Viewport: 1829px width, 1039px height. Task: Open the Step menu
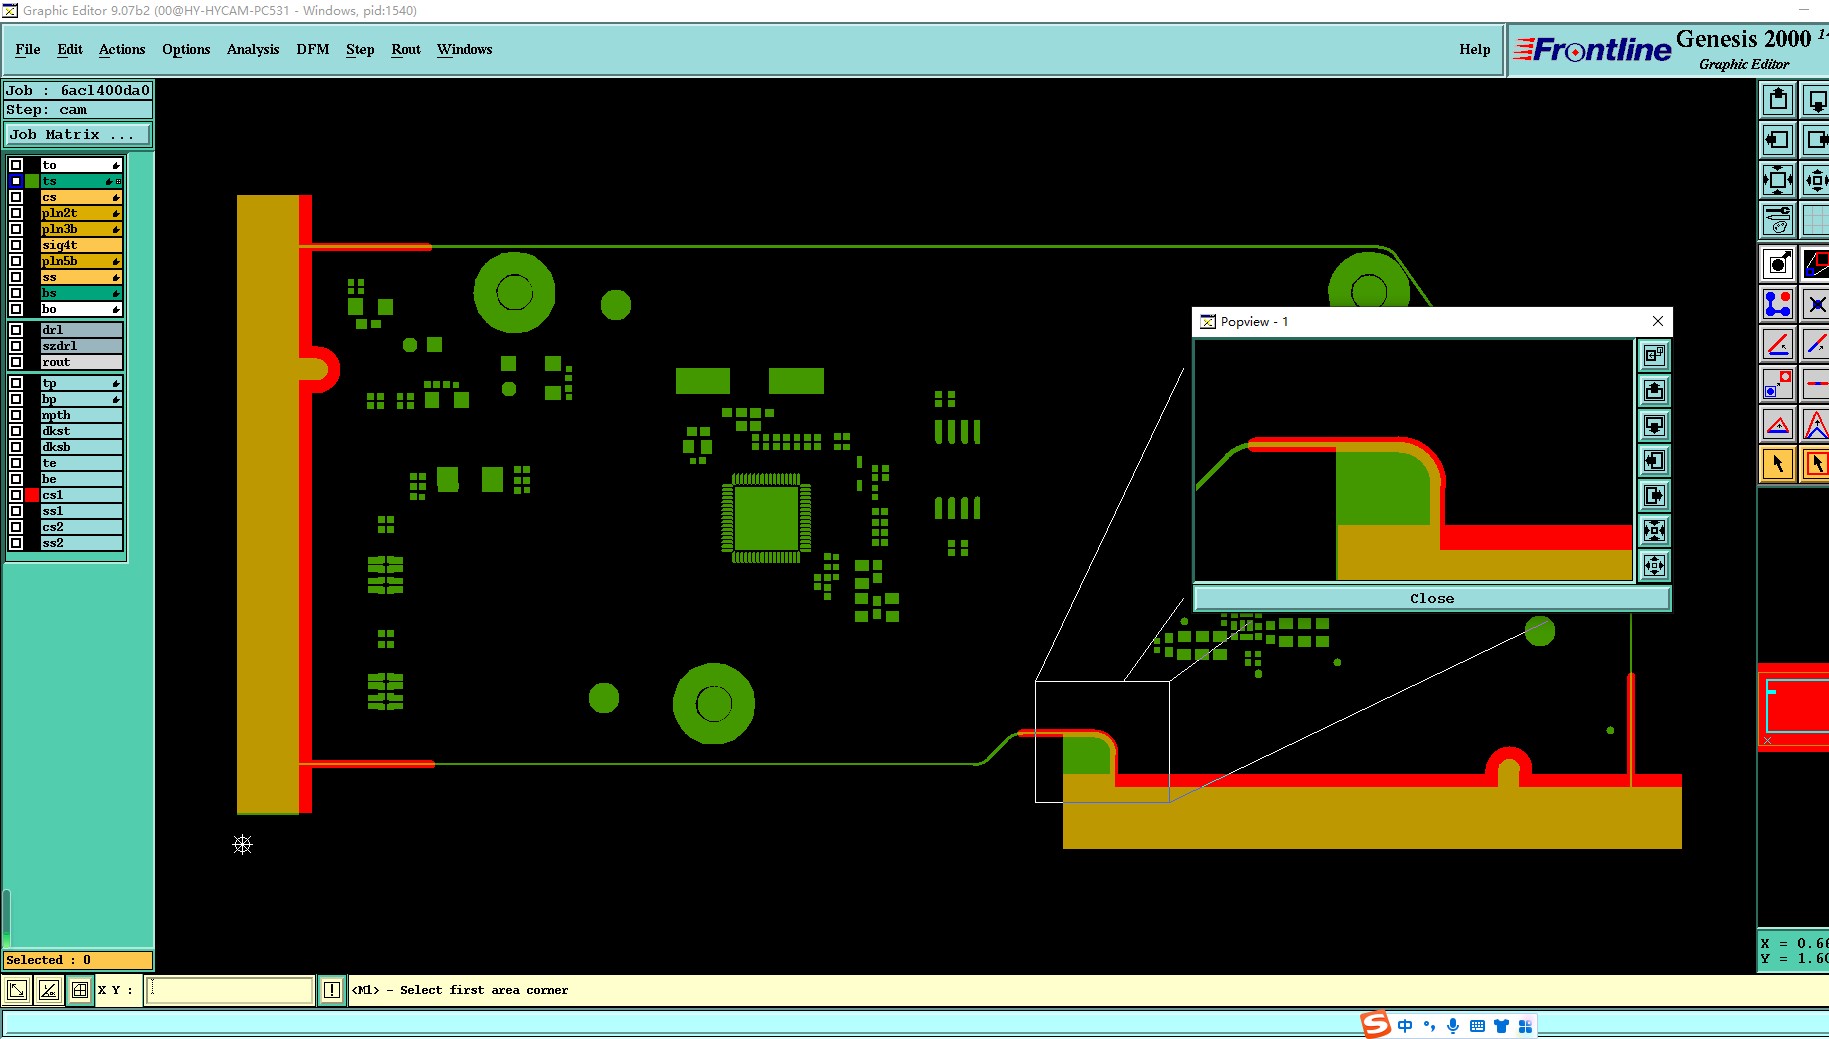coord(360,49)
